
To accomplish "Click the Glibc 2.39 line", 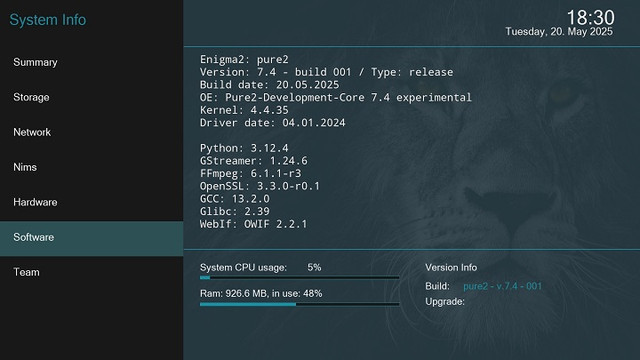I will click(x=235, y=211).
